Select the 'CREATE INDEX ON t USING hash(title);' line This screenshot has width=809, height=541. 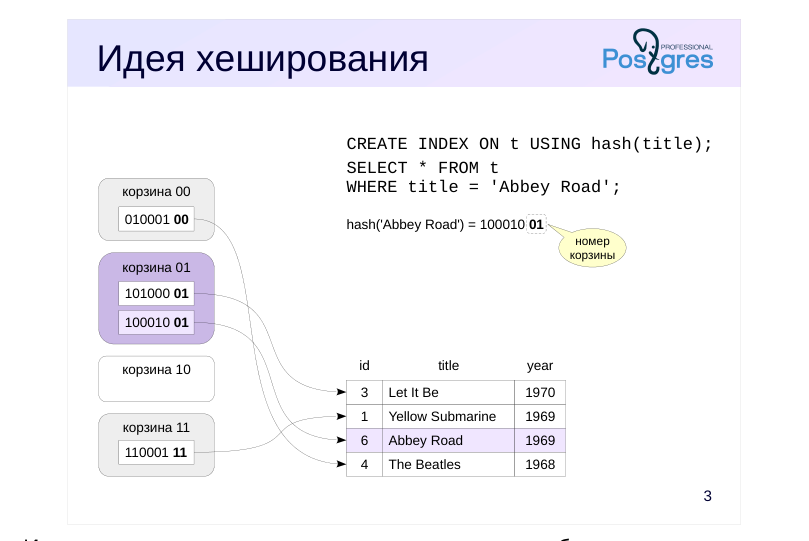529,144
